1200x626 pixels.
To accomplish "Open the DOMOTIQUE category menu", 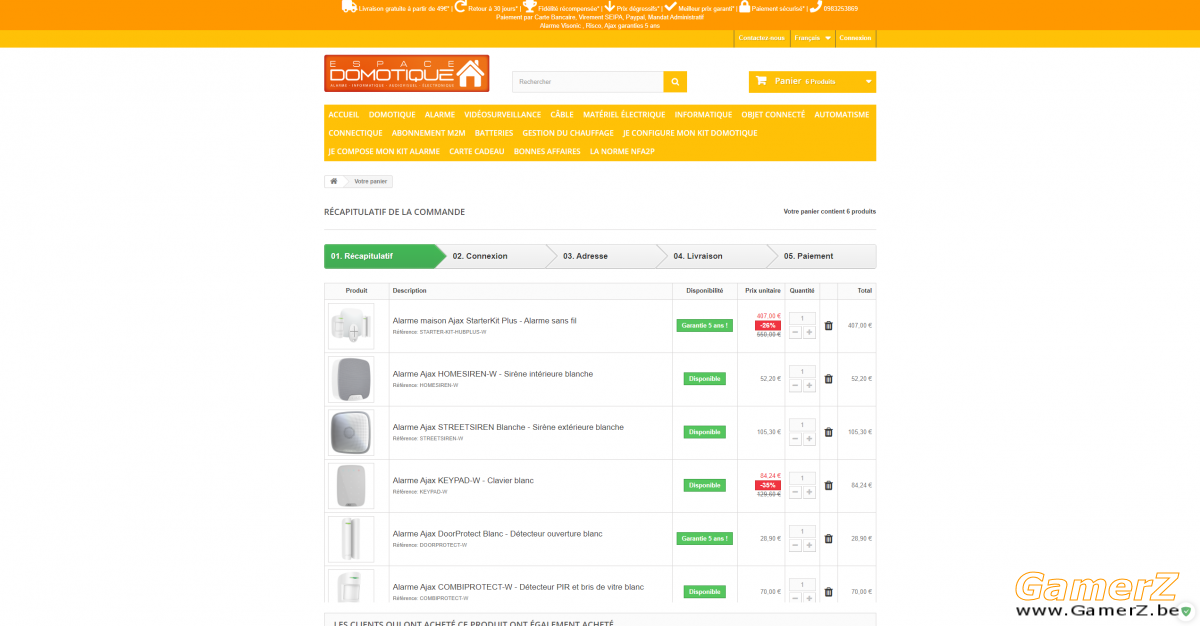I will (392, 115).
